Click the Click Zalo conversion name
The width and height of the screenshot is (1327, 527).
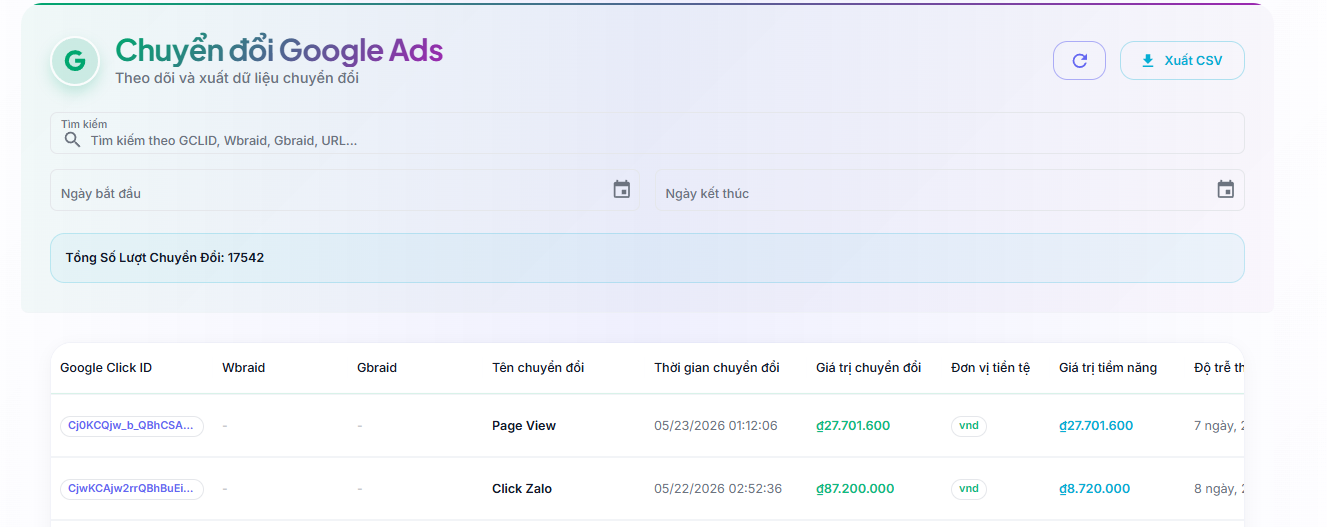[x=522, y=489]
